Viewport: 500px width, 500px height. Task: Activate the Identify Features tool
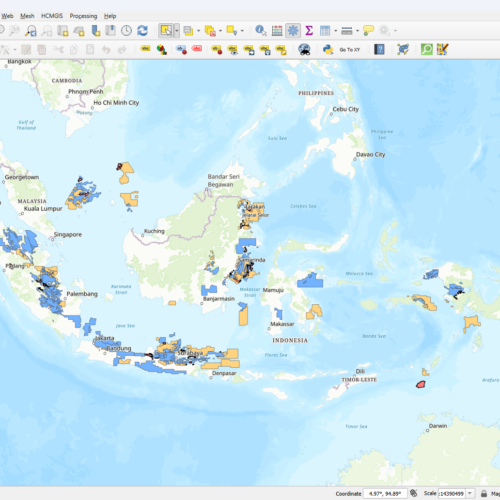pos(261,31)
